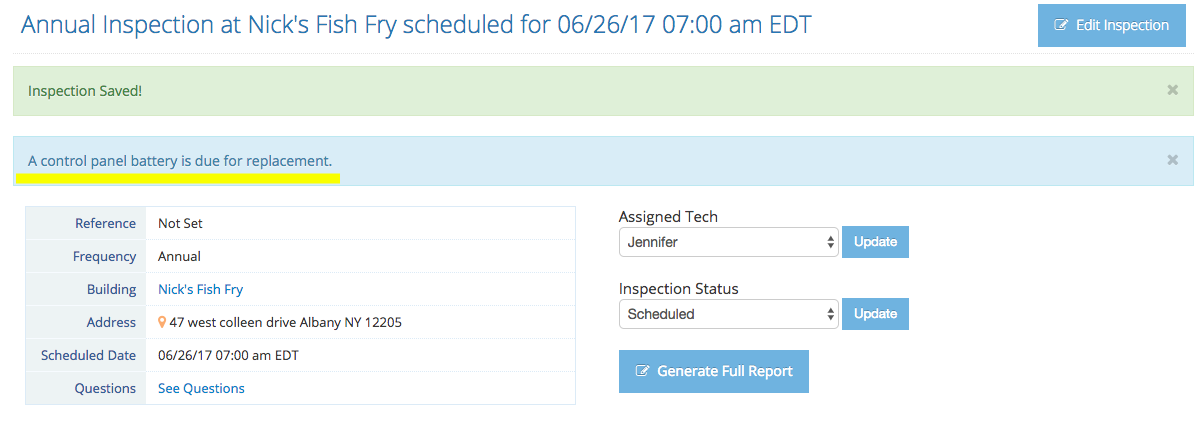Select the Annual Inspection page heading
Image resolution: width=1200 pixels, height=430 pixels.
click(416, 24)
